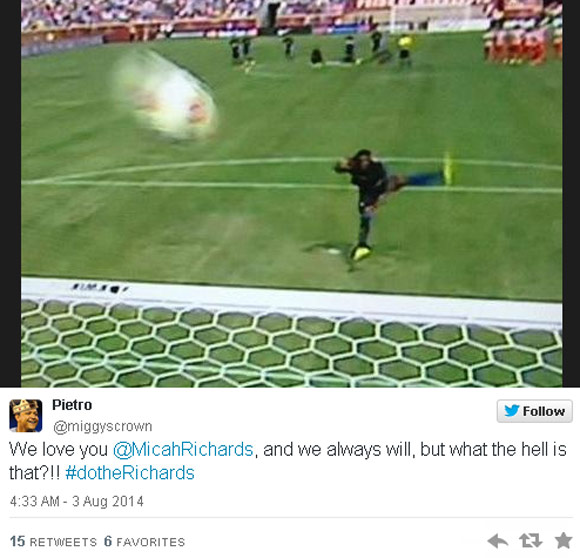Open the 4:33 AM - 3 Aug 2014 timestamp
This screenshot has width=580, height=558.
tap(77, 501)
